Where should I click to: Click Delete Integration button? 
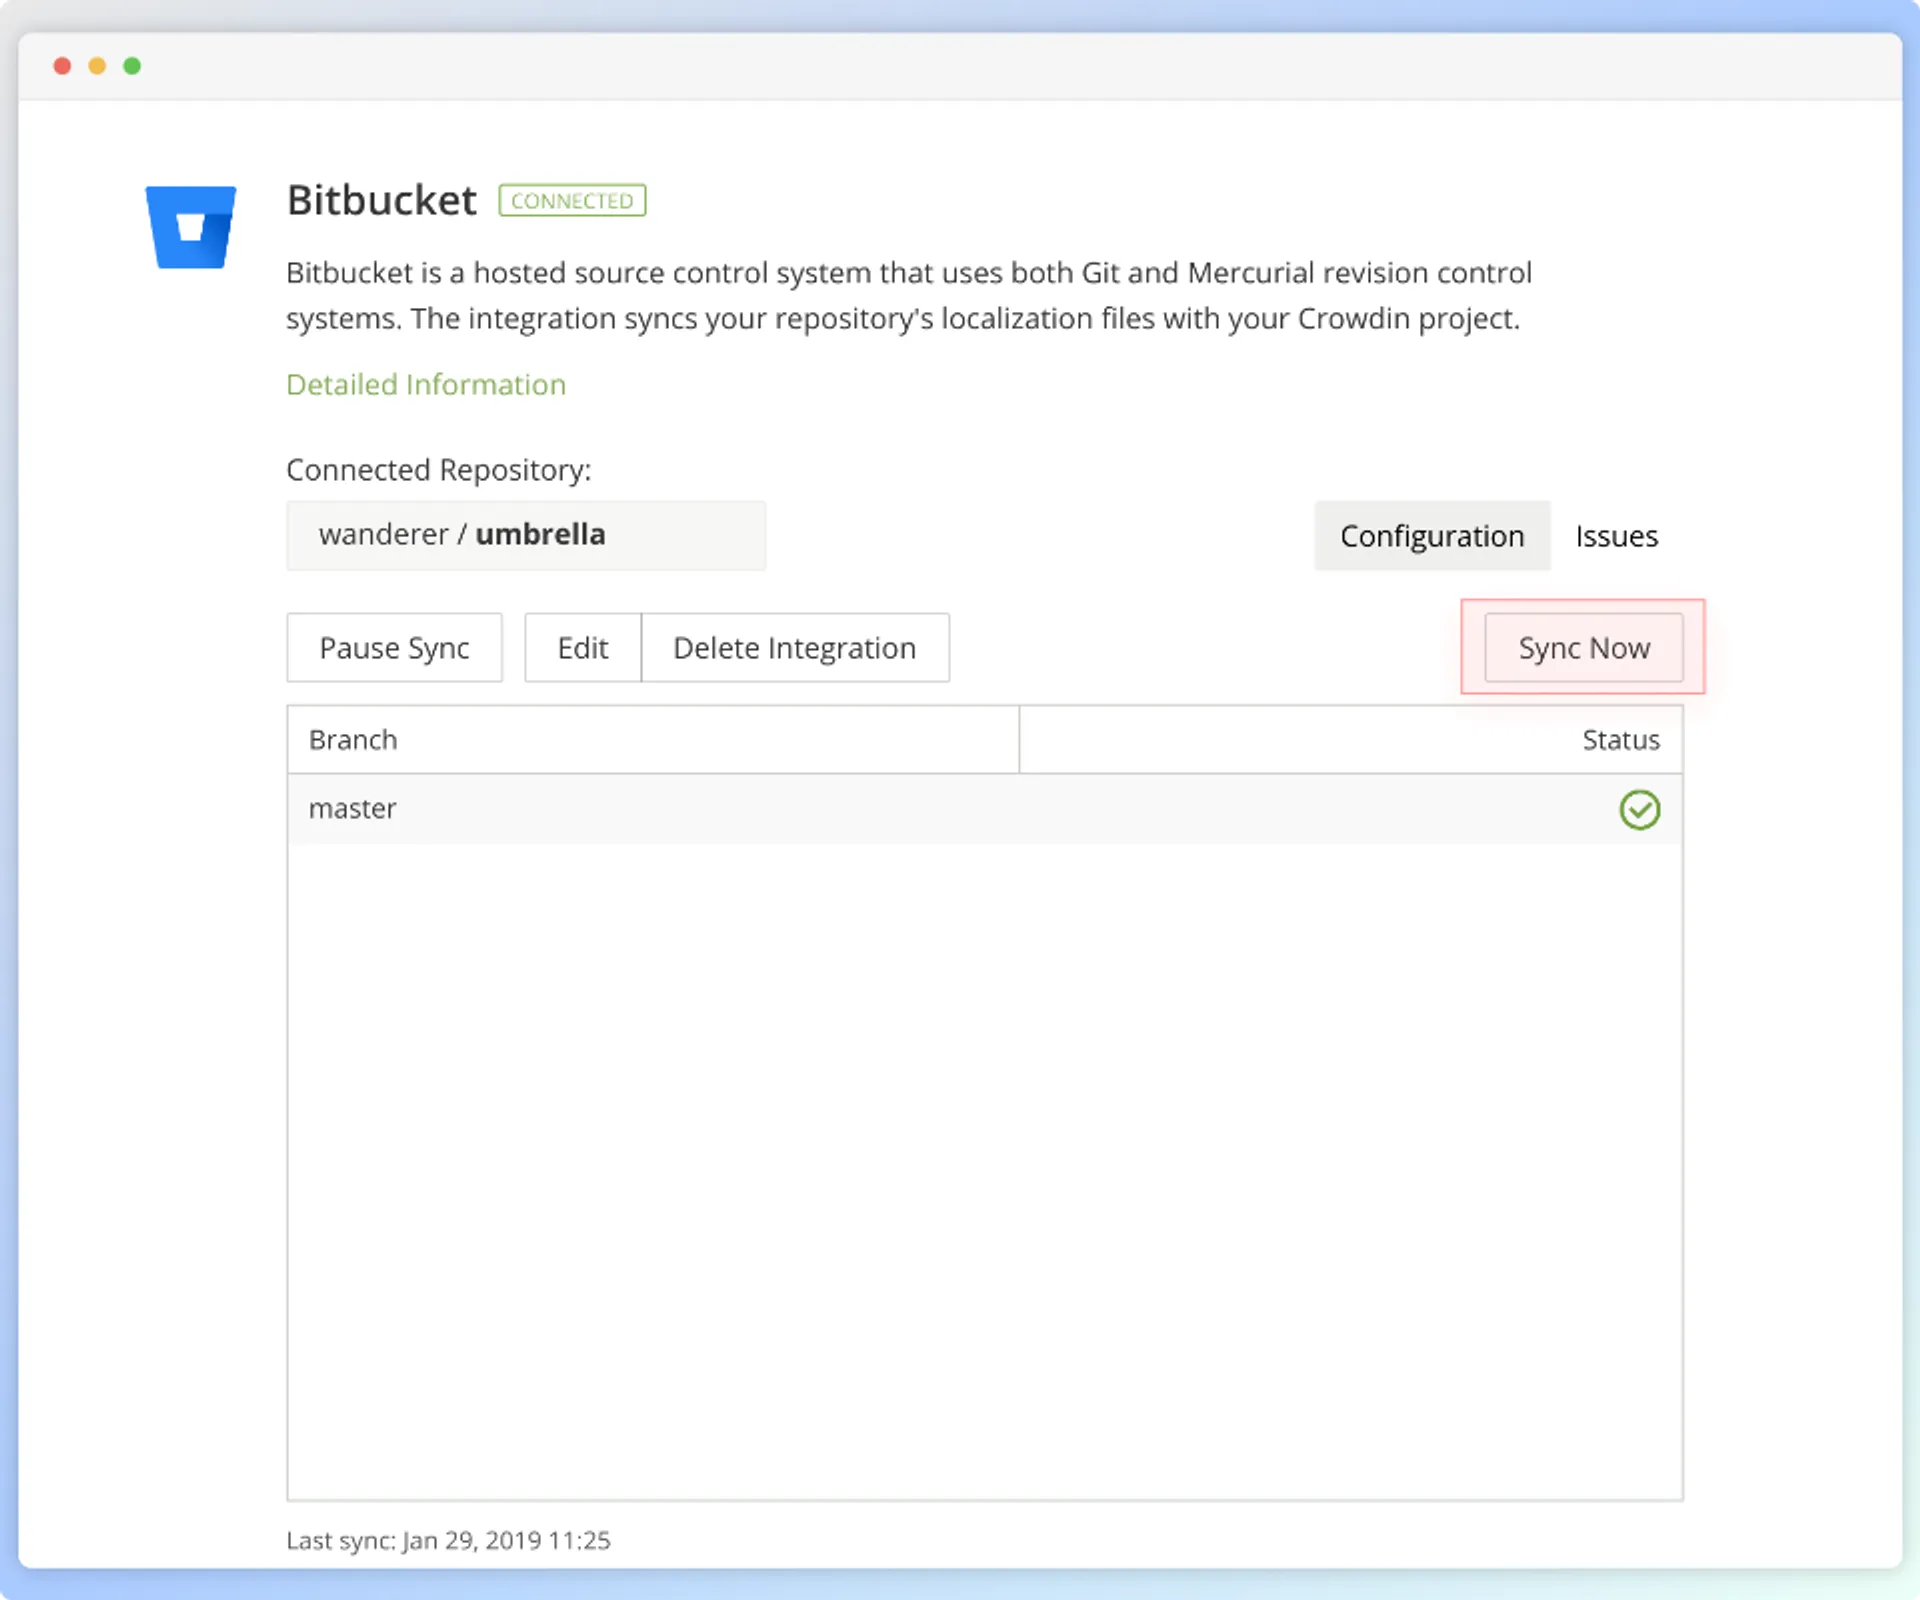[x=795, y=648]
